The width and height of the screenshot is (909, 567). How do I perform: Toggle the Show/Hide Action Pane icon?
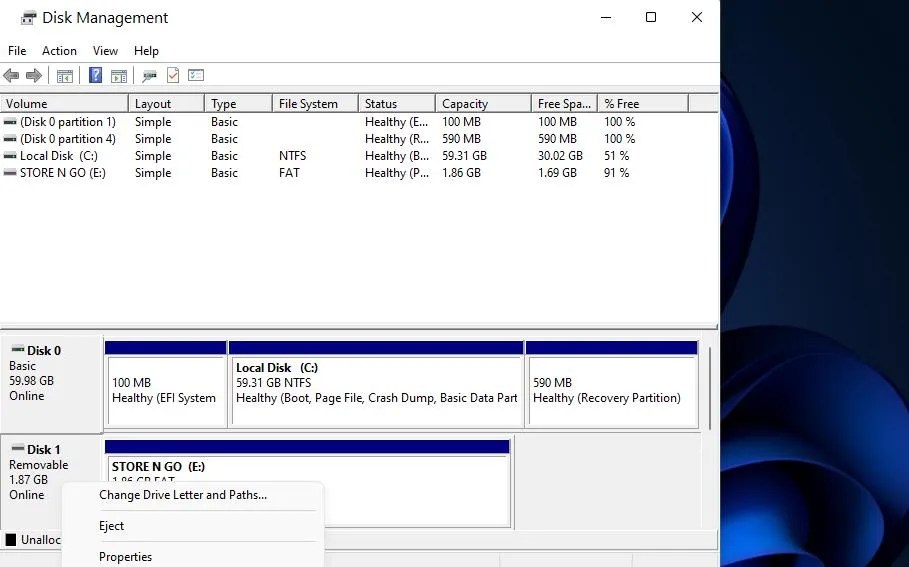(x=119, y=75)
